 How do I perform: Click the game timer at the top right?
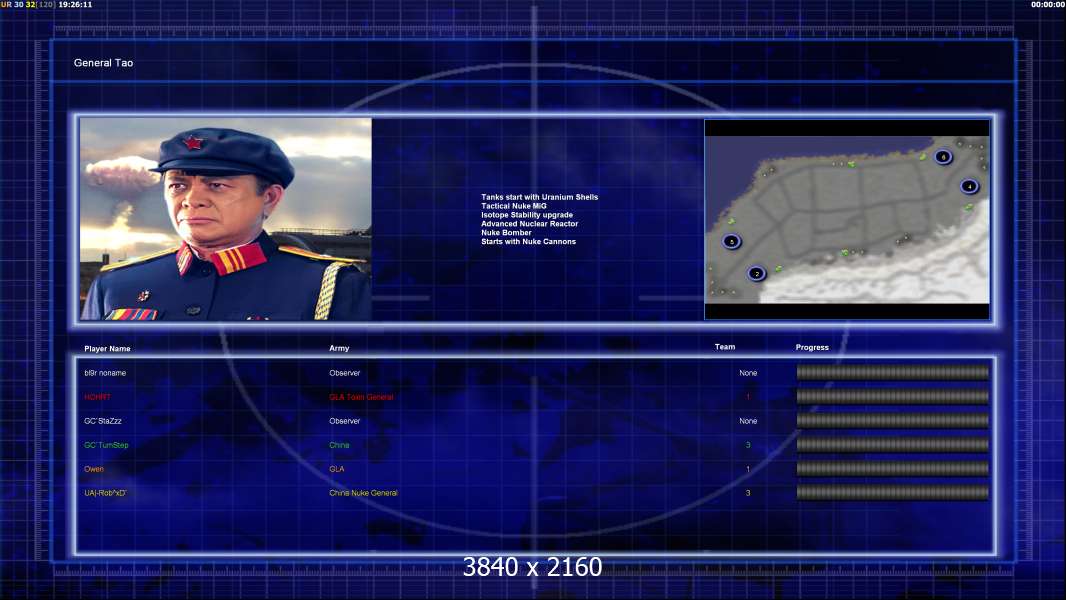(1048, 4)
